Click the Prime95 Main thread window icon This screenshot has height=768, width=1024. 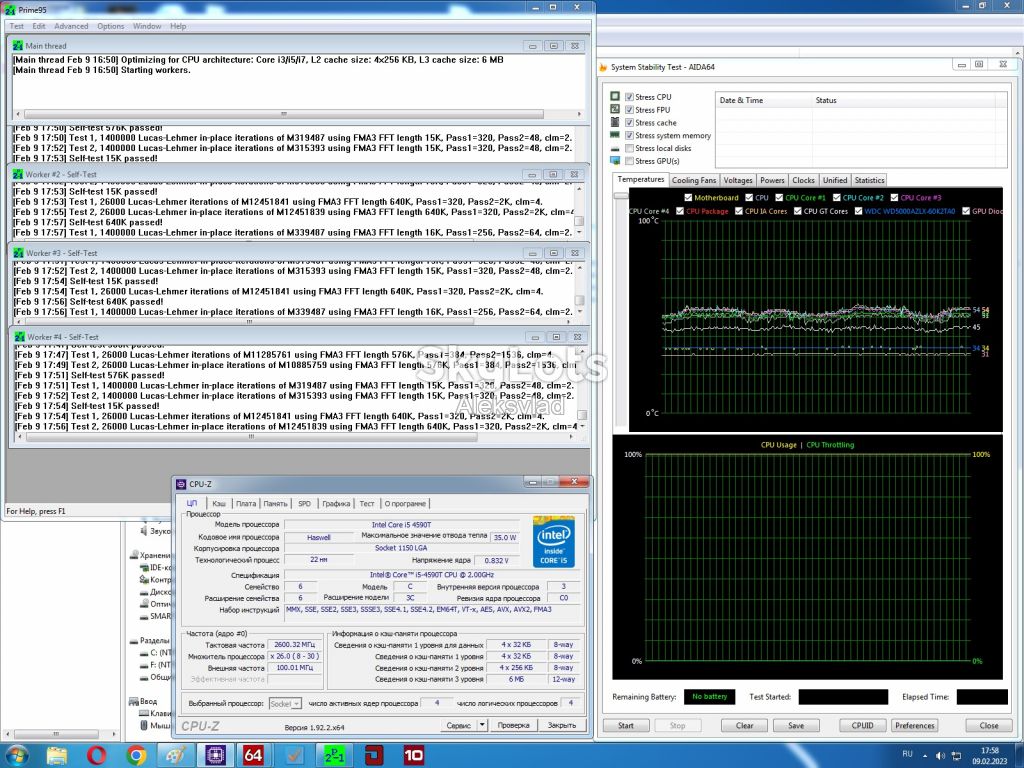point(18,46)
